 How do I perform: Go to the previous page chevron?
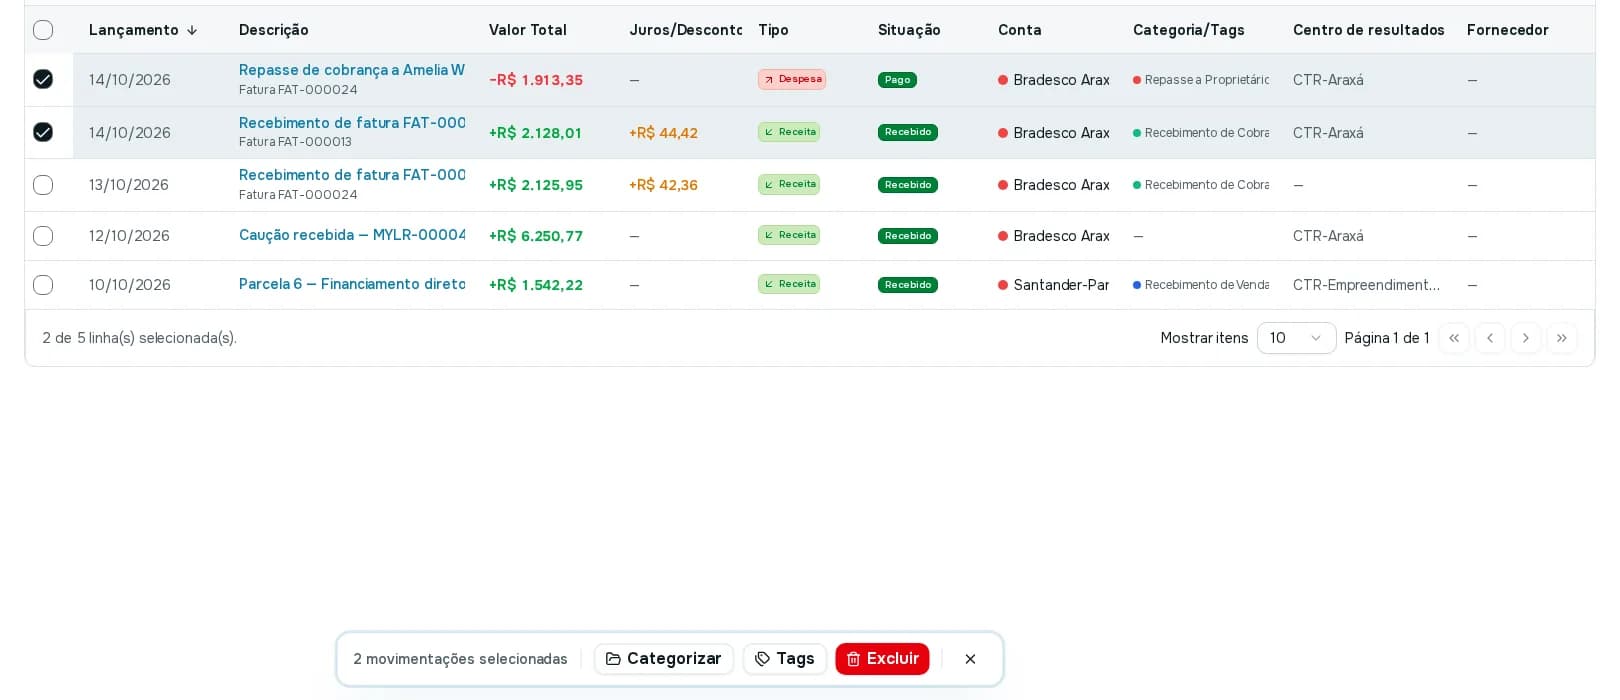[1490, 338]
